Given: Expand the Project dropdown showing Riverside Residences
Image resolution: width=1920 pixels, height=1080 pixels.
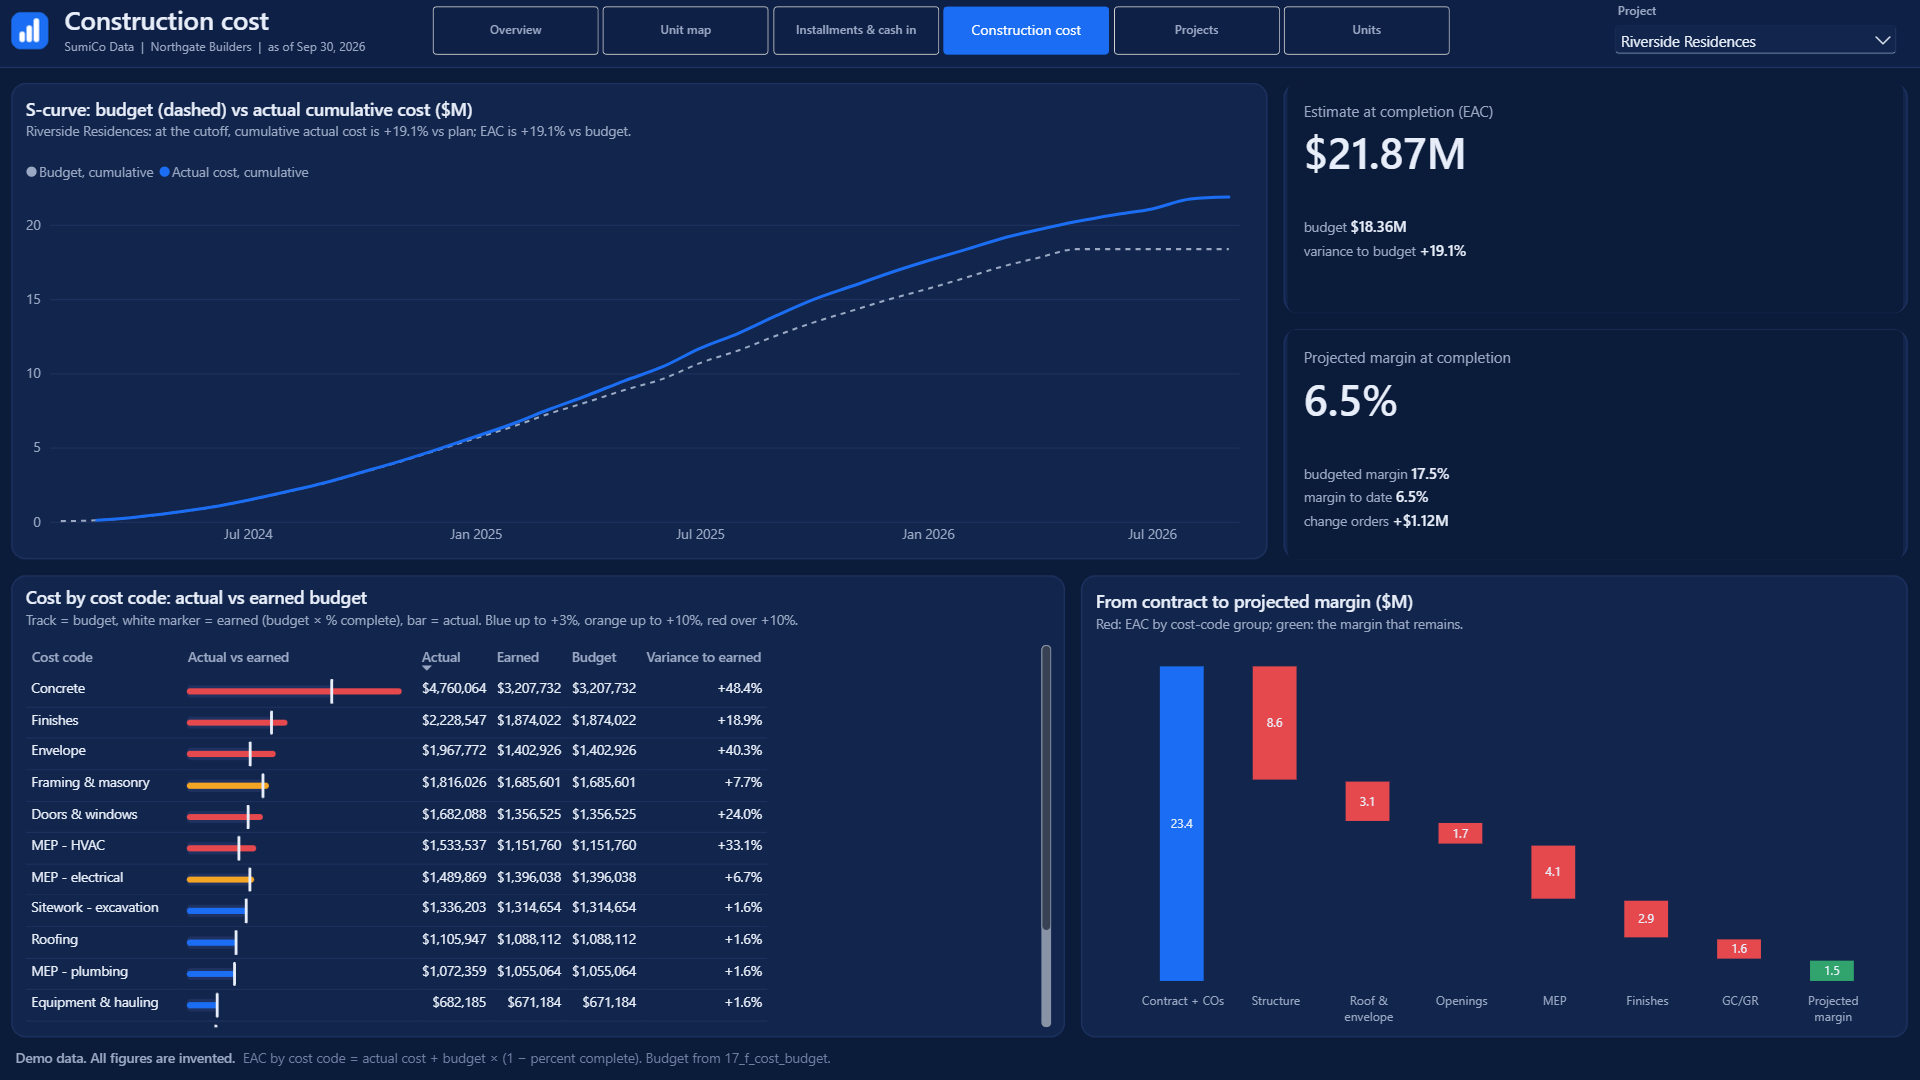Looking at the screenshot, I should pos(1755,41).
